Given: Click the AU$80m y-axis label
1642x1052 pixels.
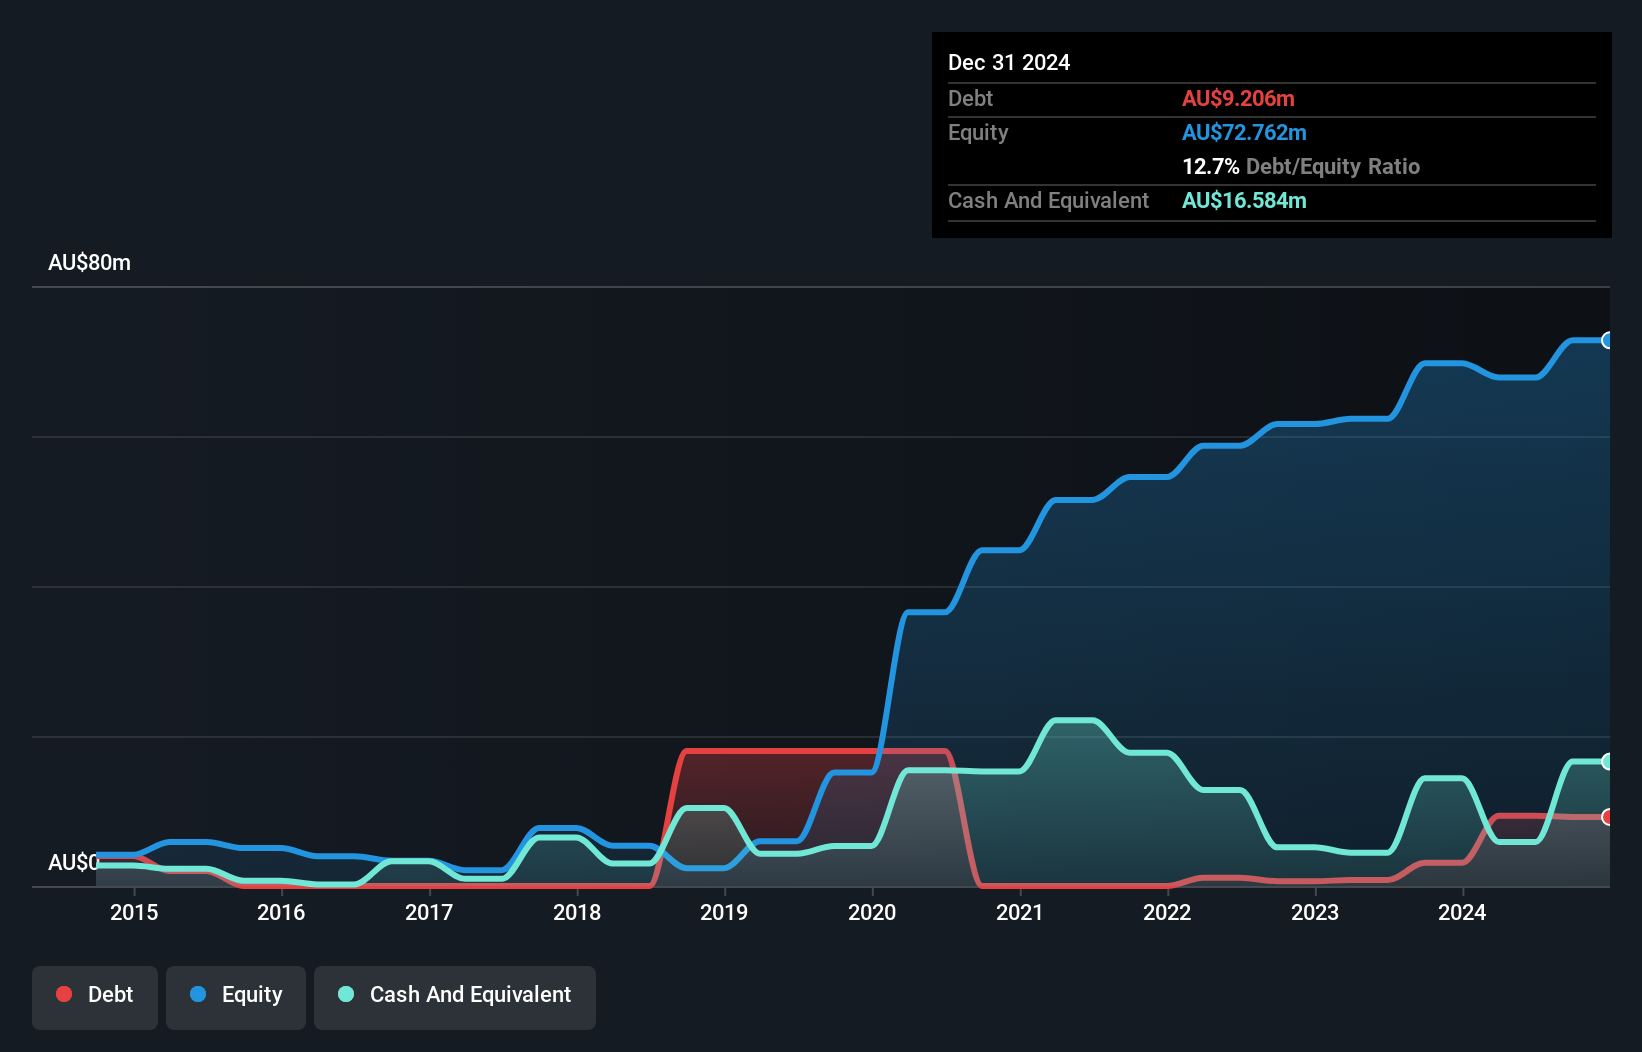Looking at the screenshot, I should pos(89,263).
